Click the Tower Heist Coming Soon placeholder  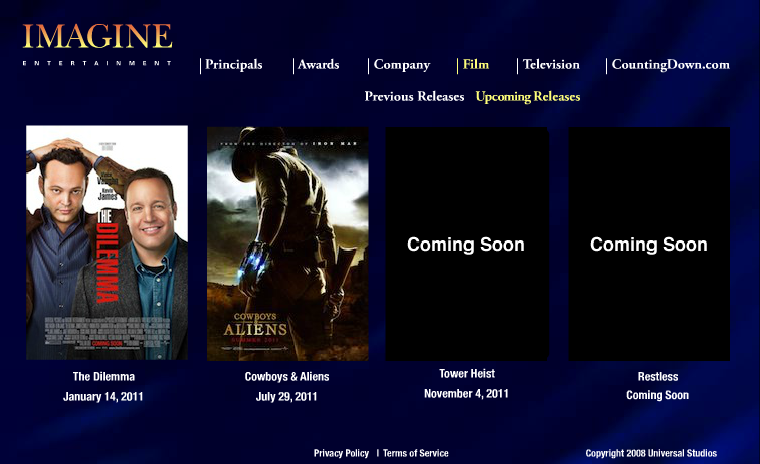pyautogui.click(x=467, y=244)
